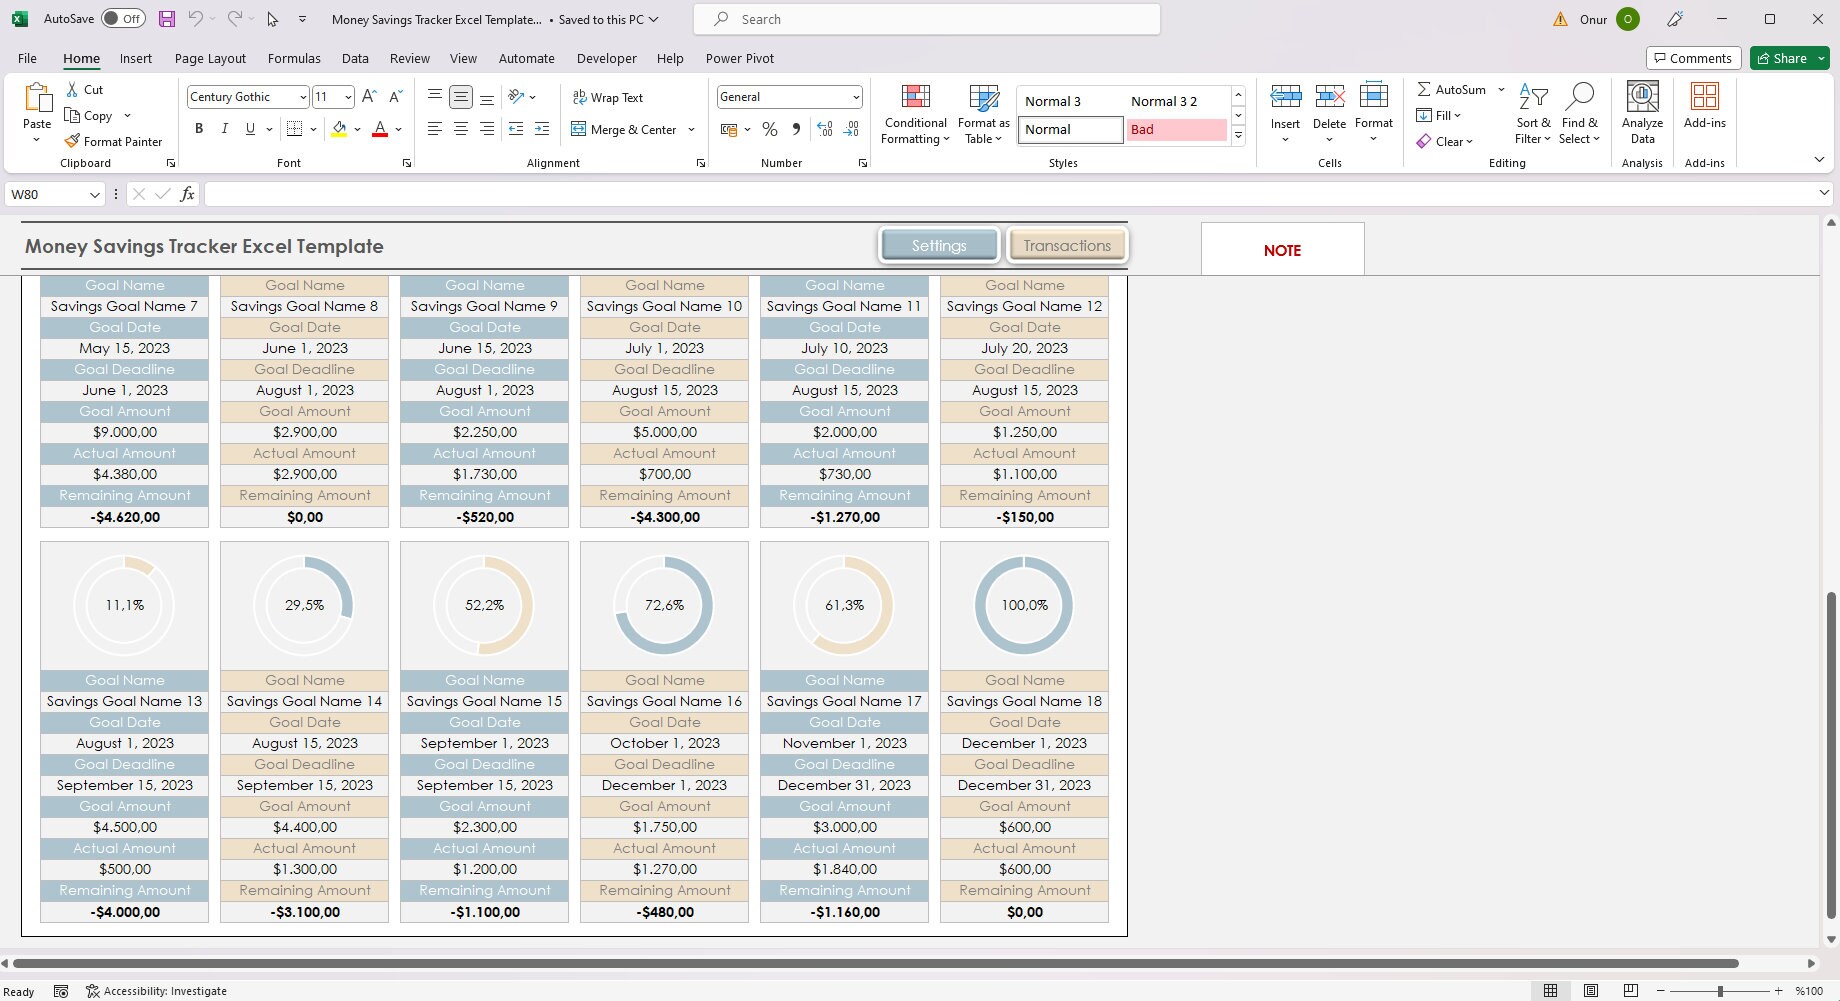Viewport: 1840px width, 1001px height.
Task: Open Conditional Formatting options
Action: (x=914, y=113)
